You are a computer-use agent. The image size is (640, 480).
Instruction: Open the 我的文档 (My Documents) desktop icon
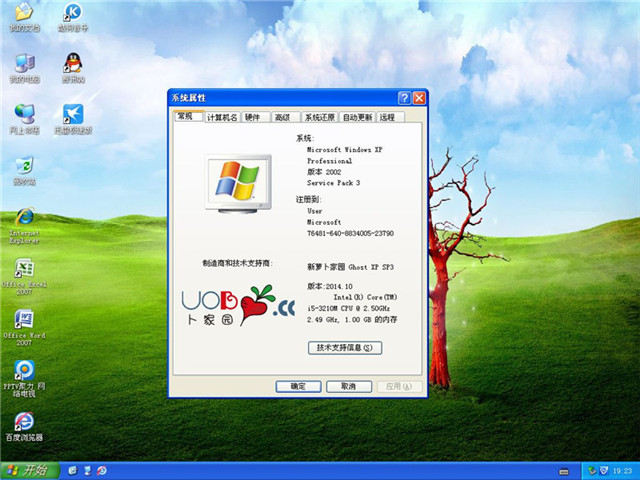(x=24, y=17)
